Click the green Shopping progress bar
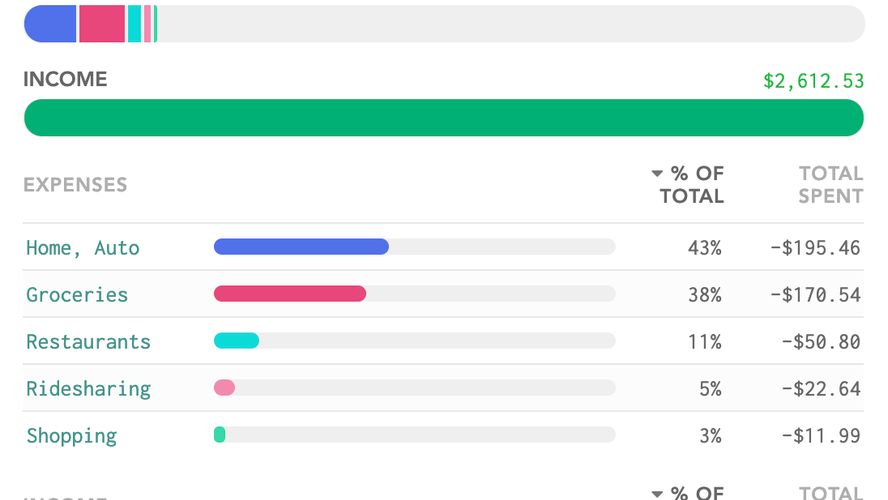 [x=220, y=435]
